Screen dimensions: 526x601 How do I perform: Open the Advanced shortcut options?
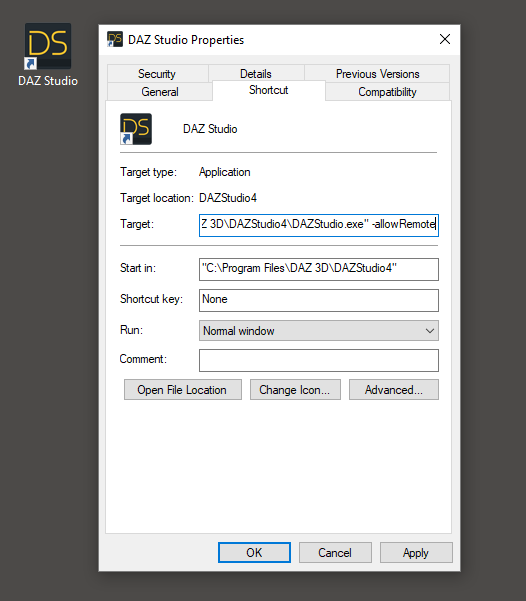pyautogui.click(x=394, y=390)
